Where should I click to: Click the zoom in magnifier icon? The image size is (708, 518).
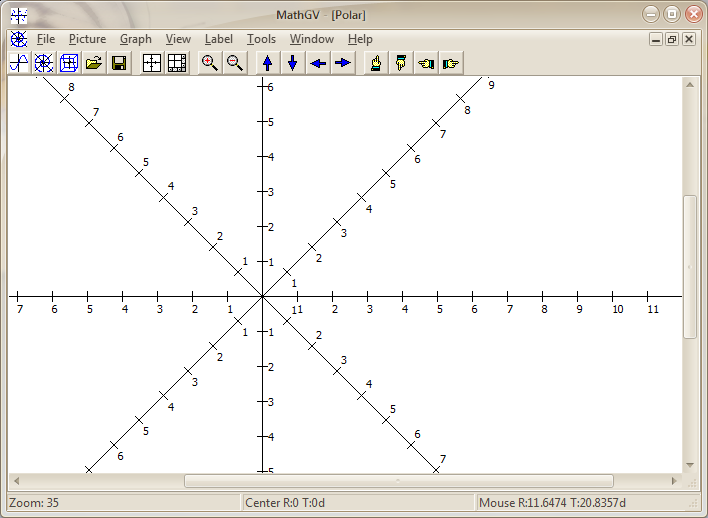(209, 63)
